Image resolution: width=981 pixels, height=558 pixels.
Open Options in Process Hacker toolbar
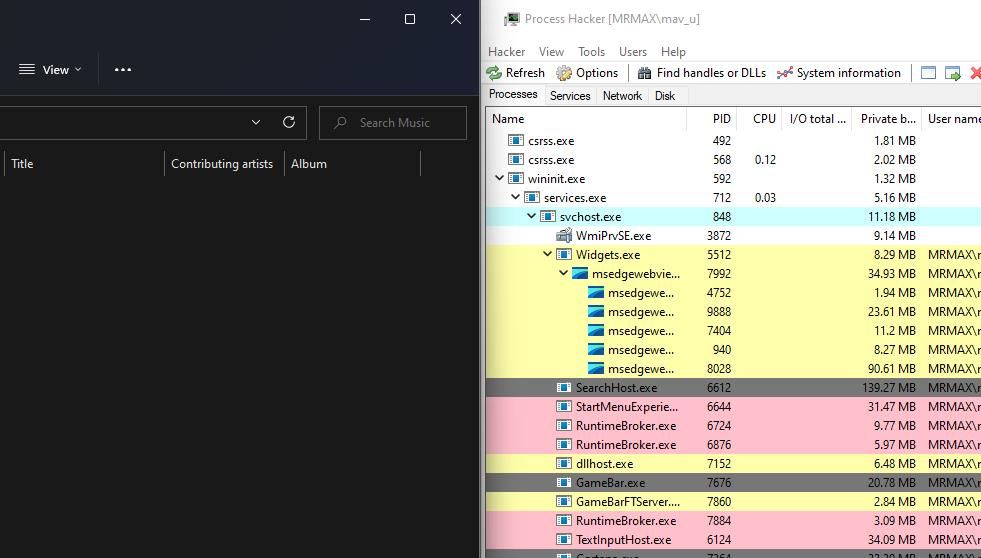tap(587, 73)
